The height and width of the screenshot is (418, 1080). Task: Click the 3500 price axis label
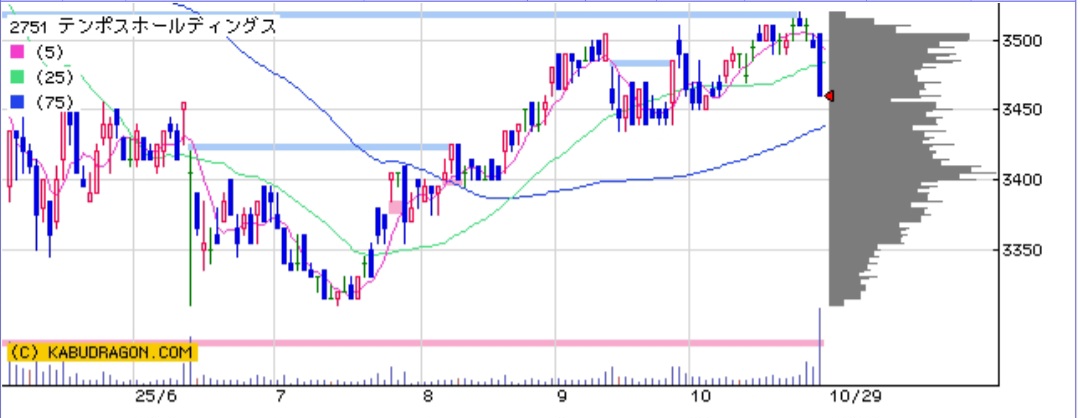[1025, 41]
